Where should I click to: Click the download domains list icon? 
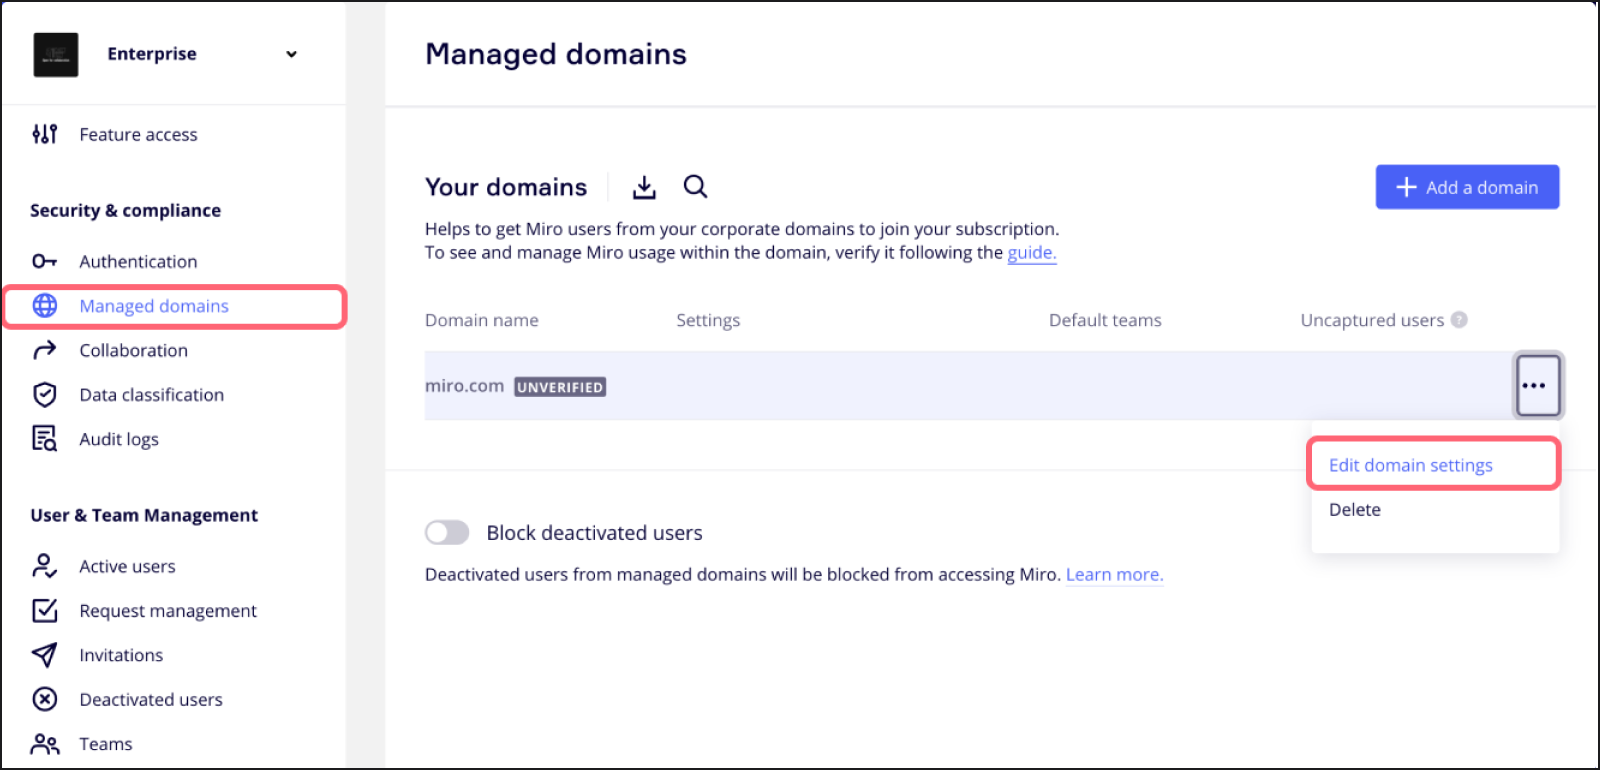[644, 187]
